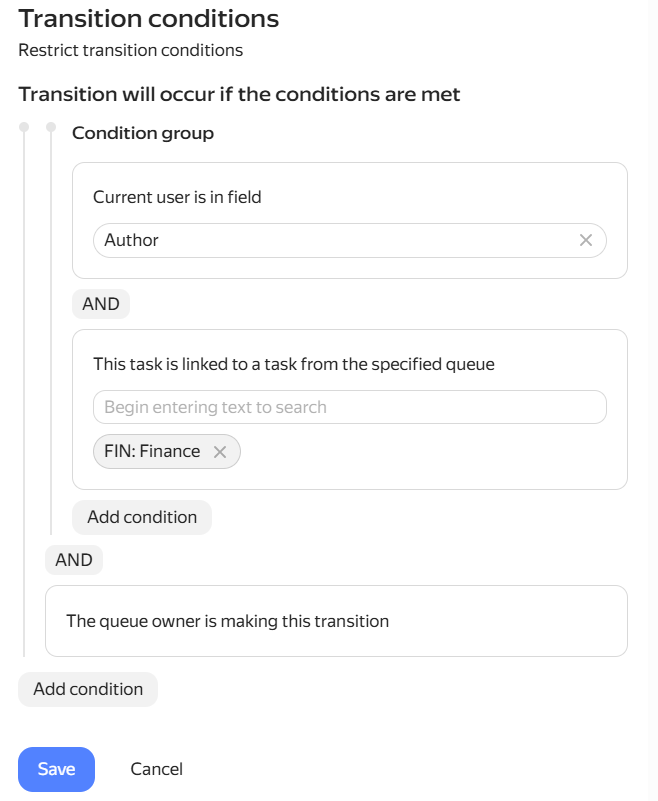Add condition inside the condition group
The height and width of the screenshot is (801, 658).
point(142,517)
